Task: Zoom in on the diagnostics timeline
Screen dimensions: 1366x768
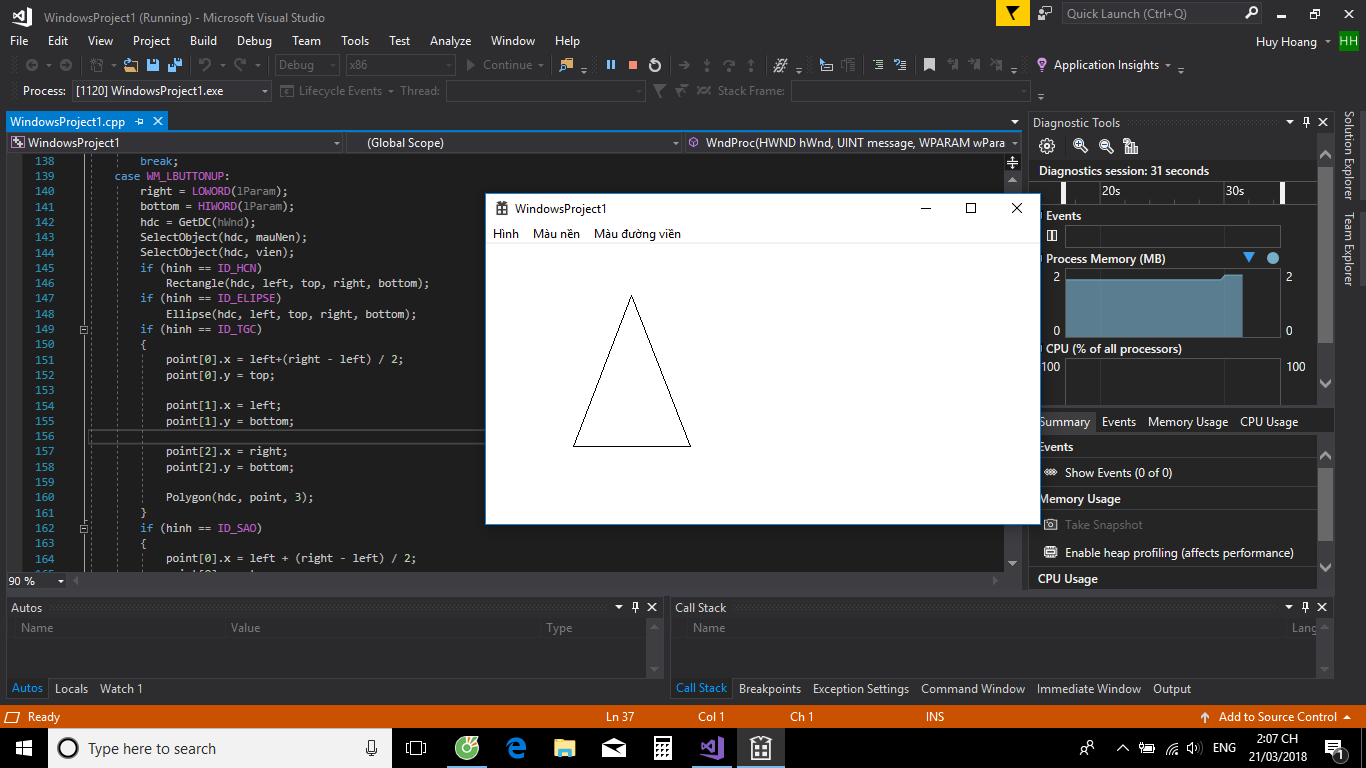Action: [x=1080, y=146]
